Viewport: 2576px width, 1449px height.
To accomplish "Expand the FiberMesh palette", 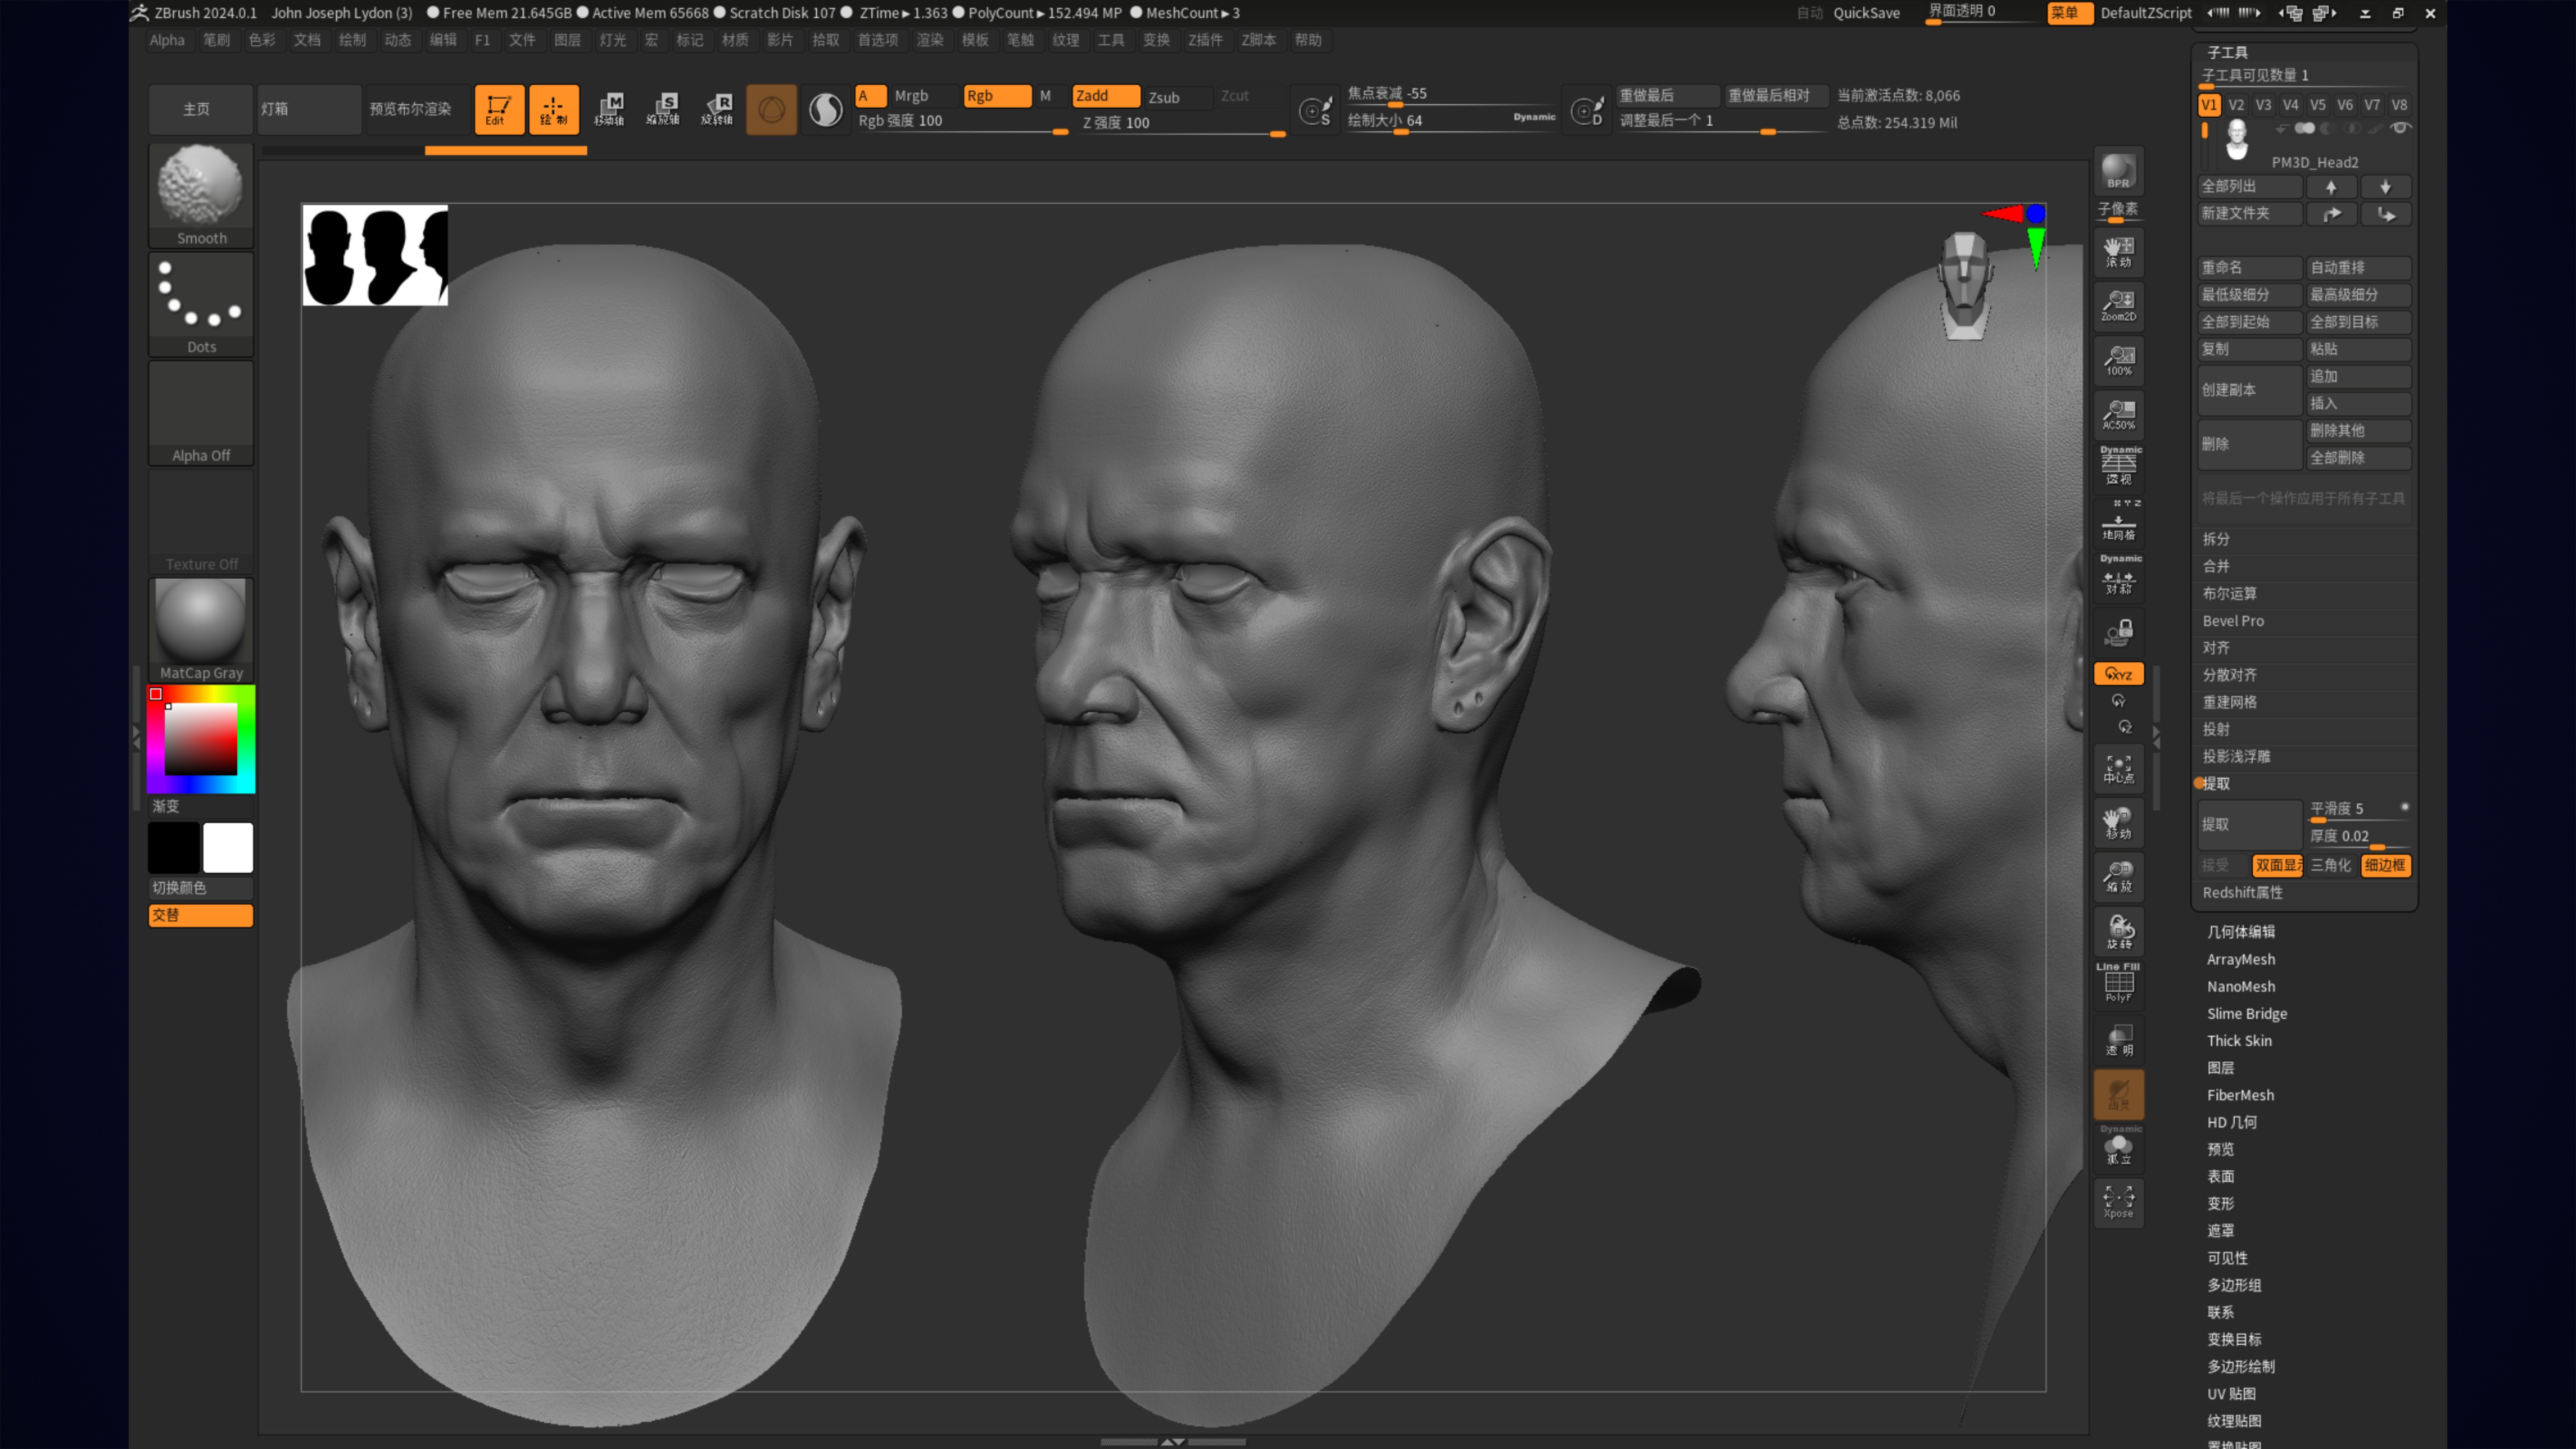I will [x=2240, y=1095].
